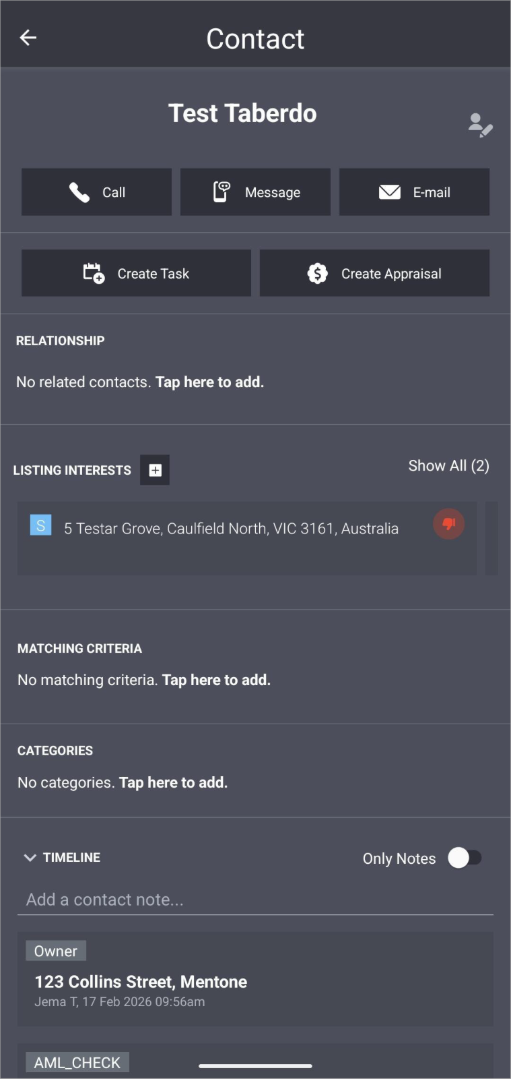The height and width of the screenshot is (1080, 511).
Task: Tap the blue S listing badge
Action: coord(41,526)
